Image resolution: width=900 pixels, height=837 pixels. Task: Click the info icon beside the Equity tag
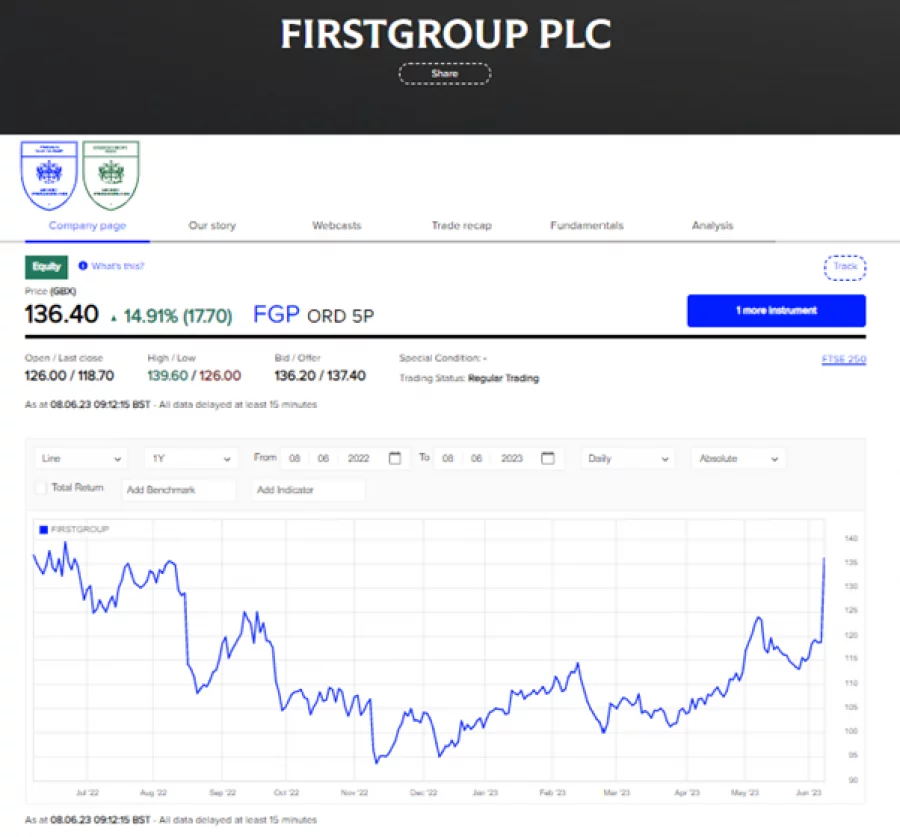pos(81,266)
